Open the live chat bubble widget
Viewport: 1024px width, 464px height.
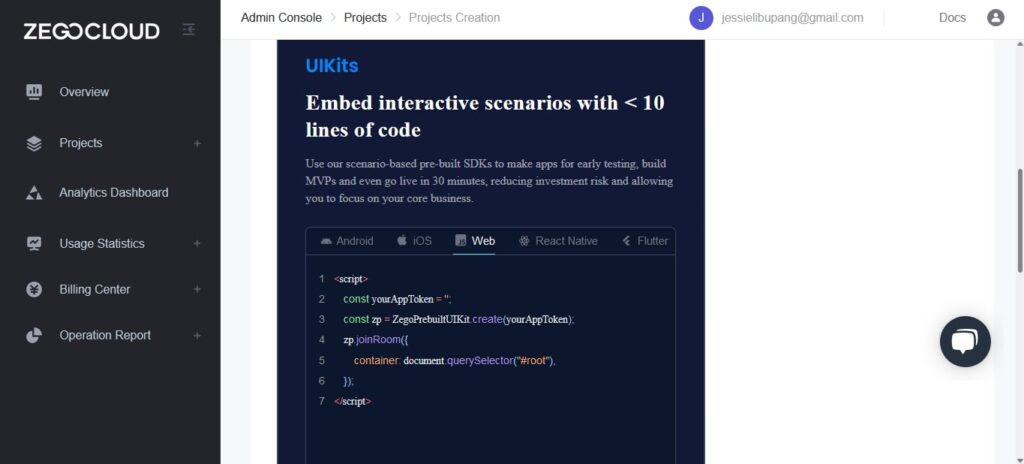(x=965, y=341)
